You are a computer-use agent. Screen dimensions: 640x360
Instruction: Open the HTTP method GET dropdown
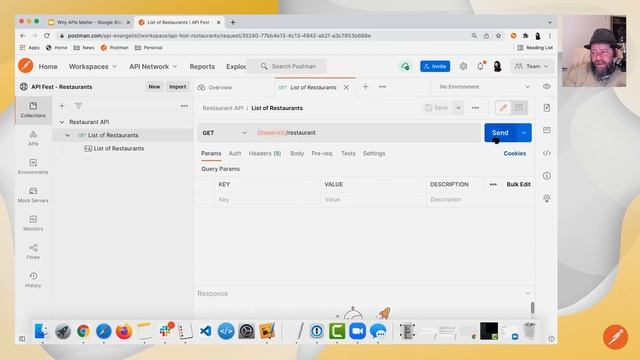coord(224,133)
